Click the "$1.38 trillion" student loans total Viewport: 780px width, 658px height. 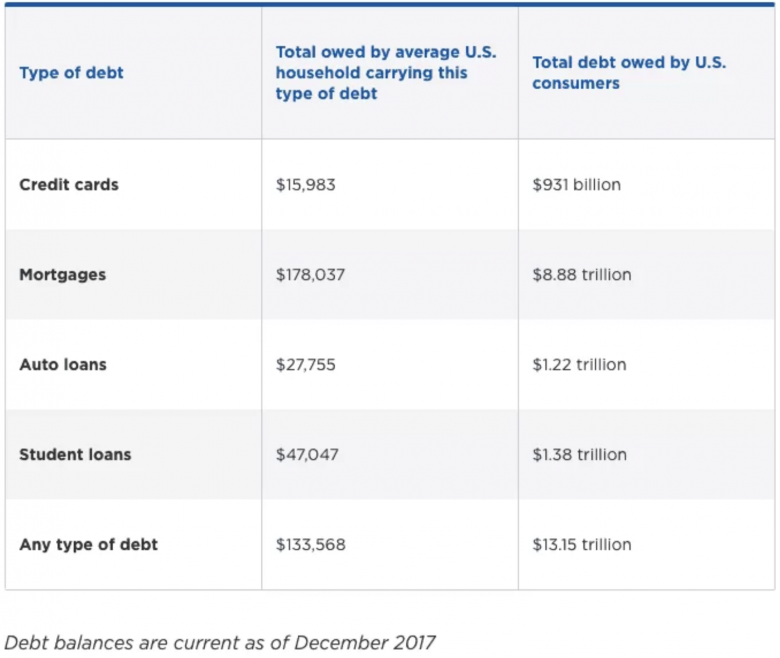[580, 455]
